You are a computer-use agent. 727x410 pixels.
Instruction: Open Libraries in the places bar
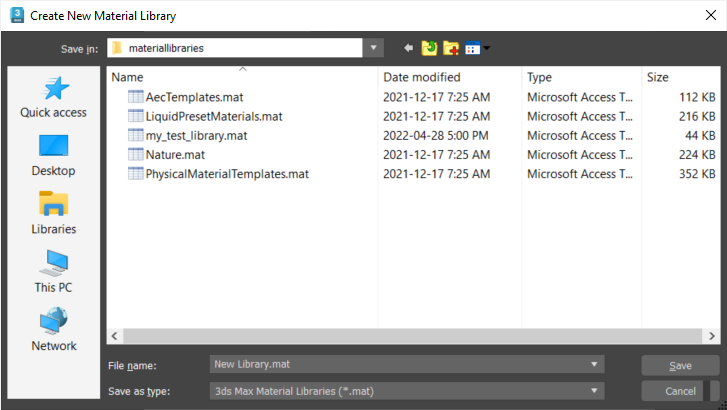point(53,214)
